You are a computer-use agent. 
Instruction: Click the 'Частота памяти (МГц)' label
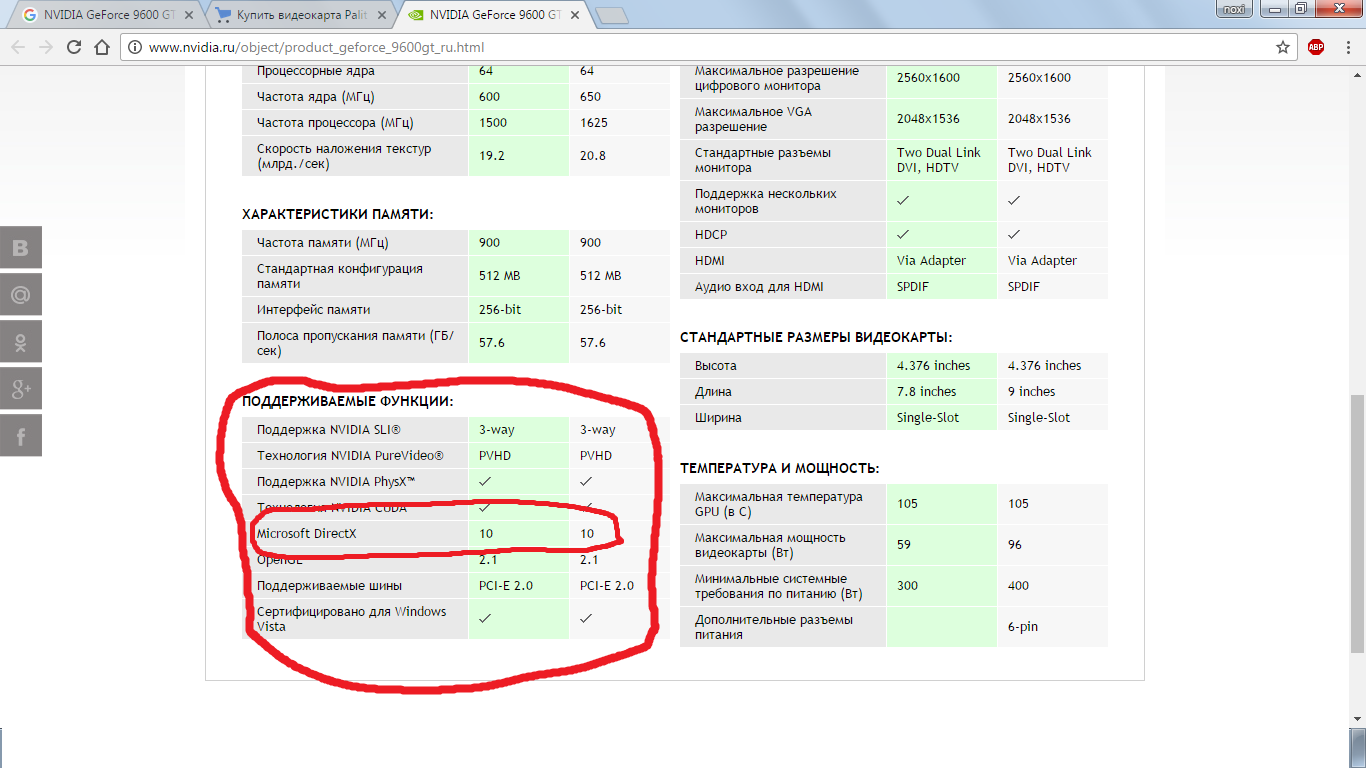(x=322, y=243)
